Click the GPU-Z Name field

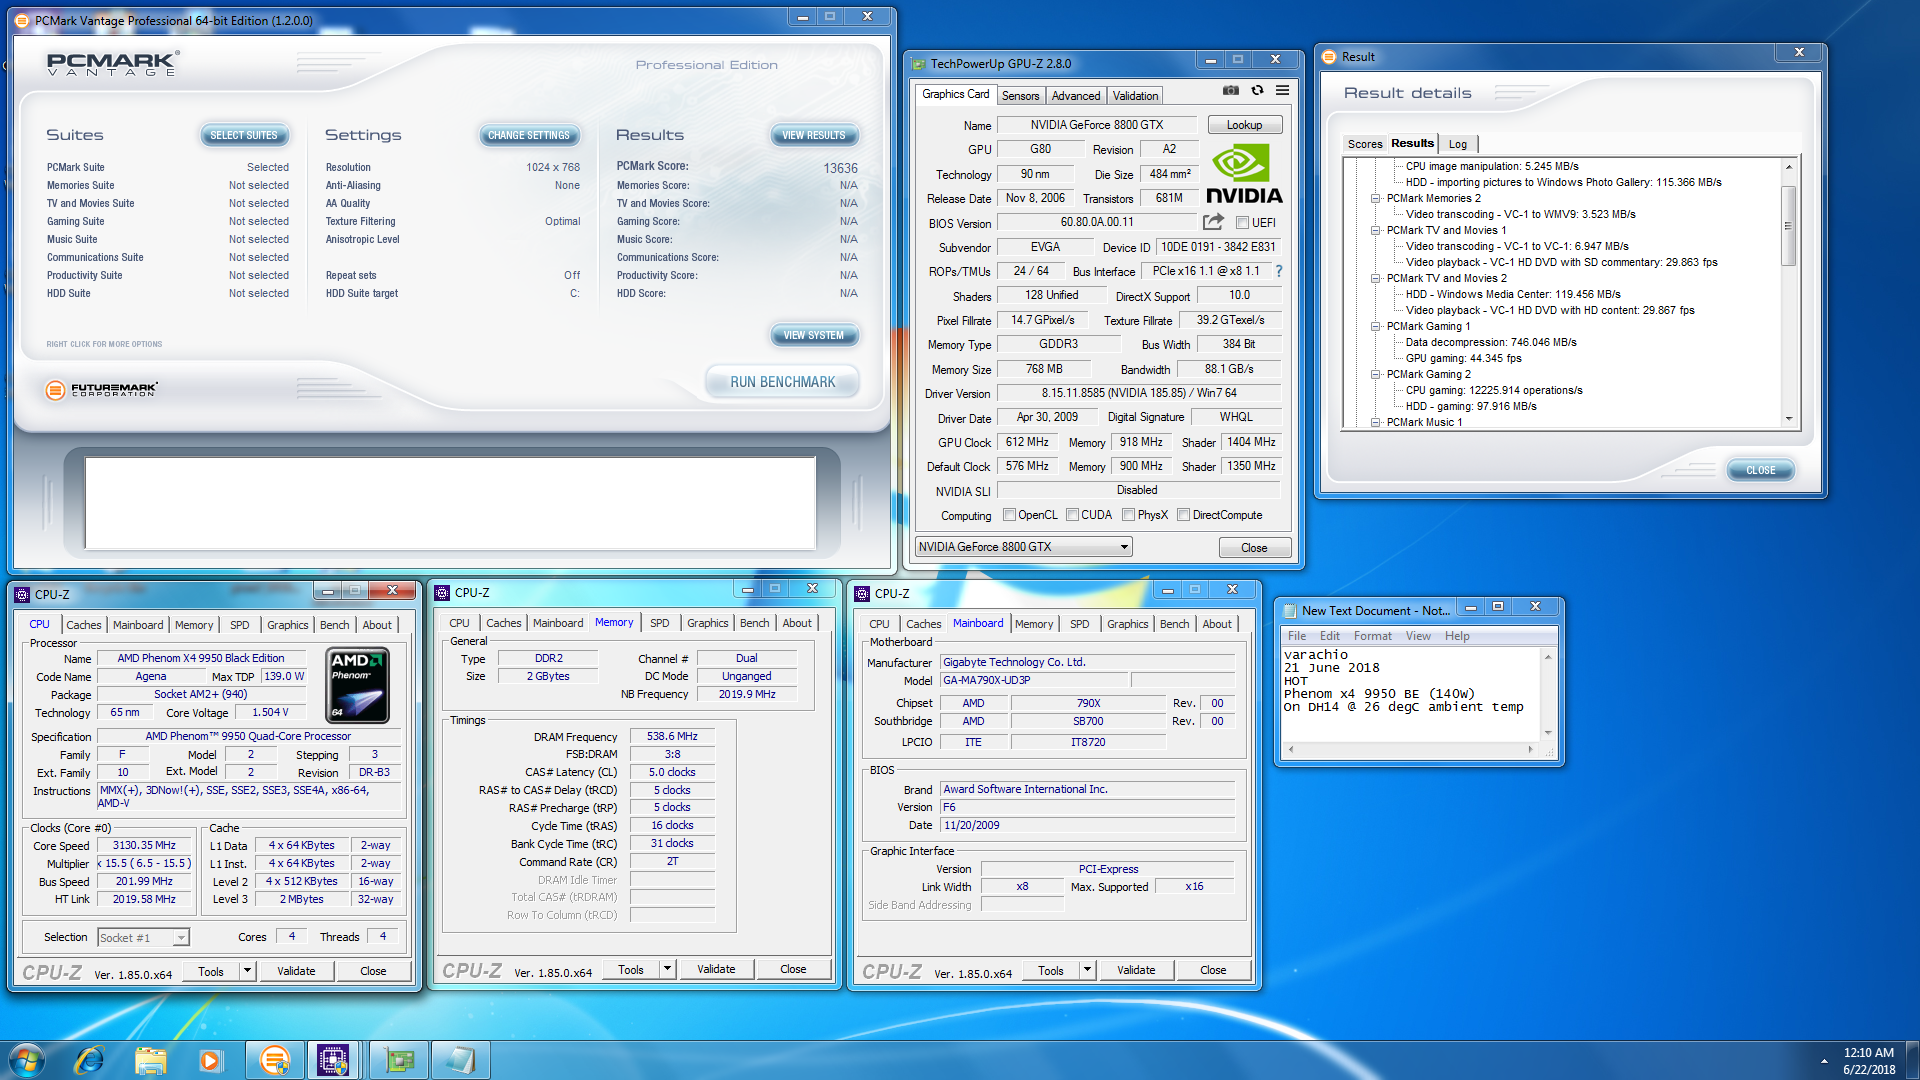[1097, 125]
